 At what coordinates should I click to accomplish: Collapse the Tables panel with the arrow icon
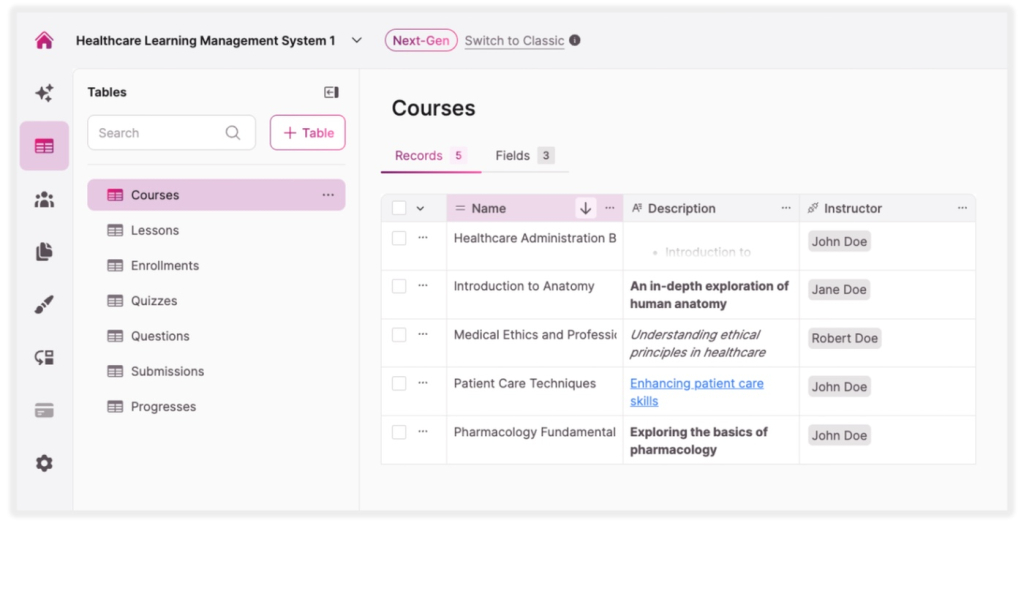pos(330,92)
